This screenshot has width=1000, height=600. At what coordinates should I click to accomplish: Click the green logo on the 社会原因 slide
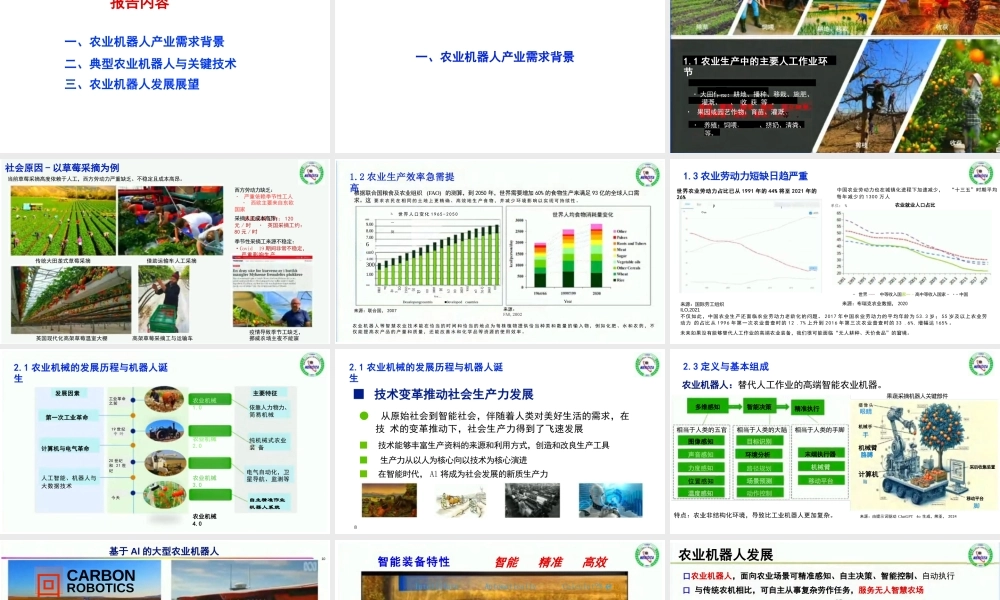[312, 173]
